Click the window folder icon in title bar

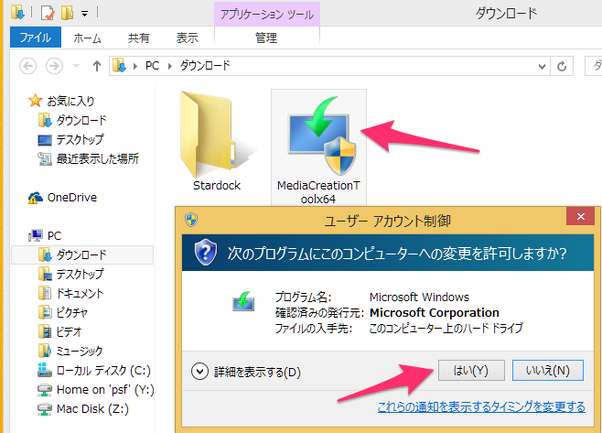(x=18, y=12)
